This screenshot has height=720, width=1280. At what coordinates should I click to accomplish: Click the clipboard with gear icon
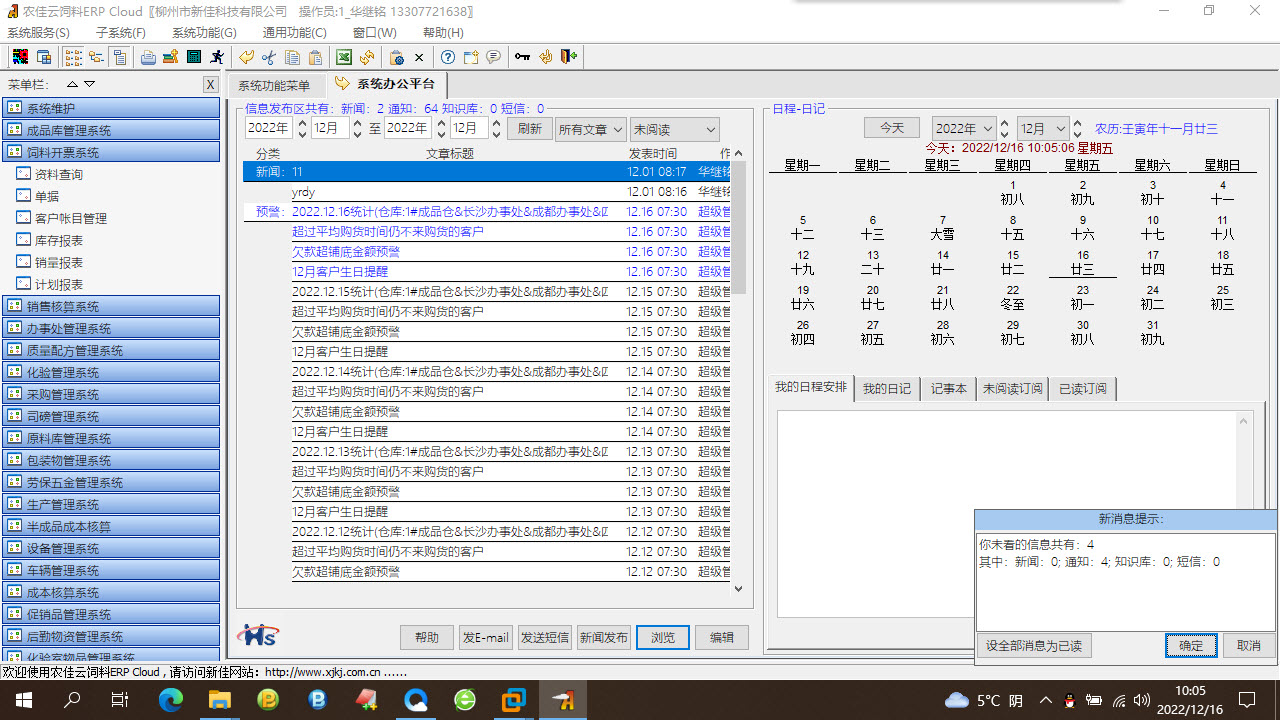(396, 57)
